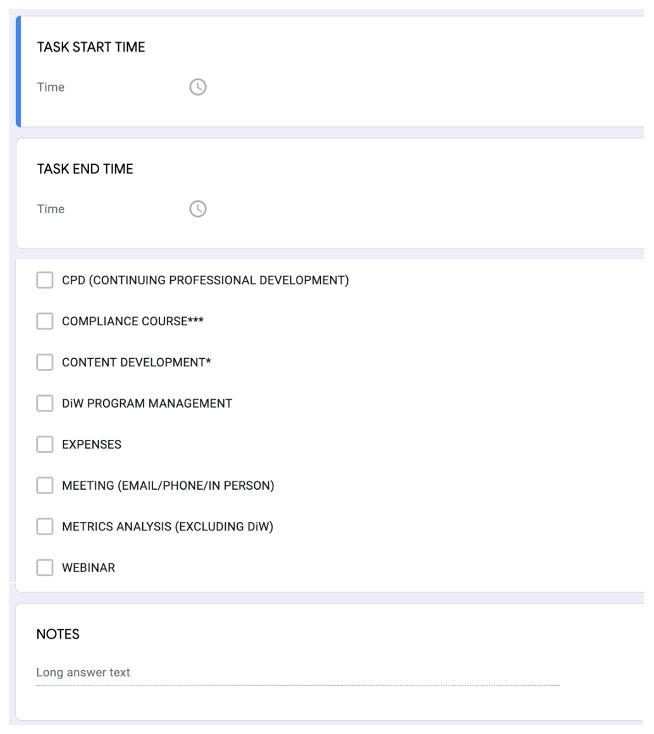Focus the NOTES long answer text field
Screen dimensions: 654x734
[x=298, y=673]
